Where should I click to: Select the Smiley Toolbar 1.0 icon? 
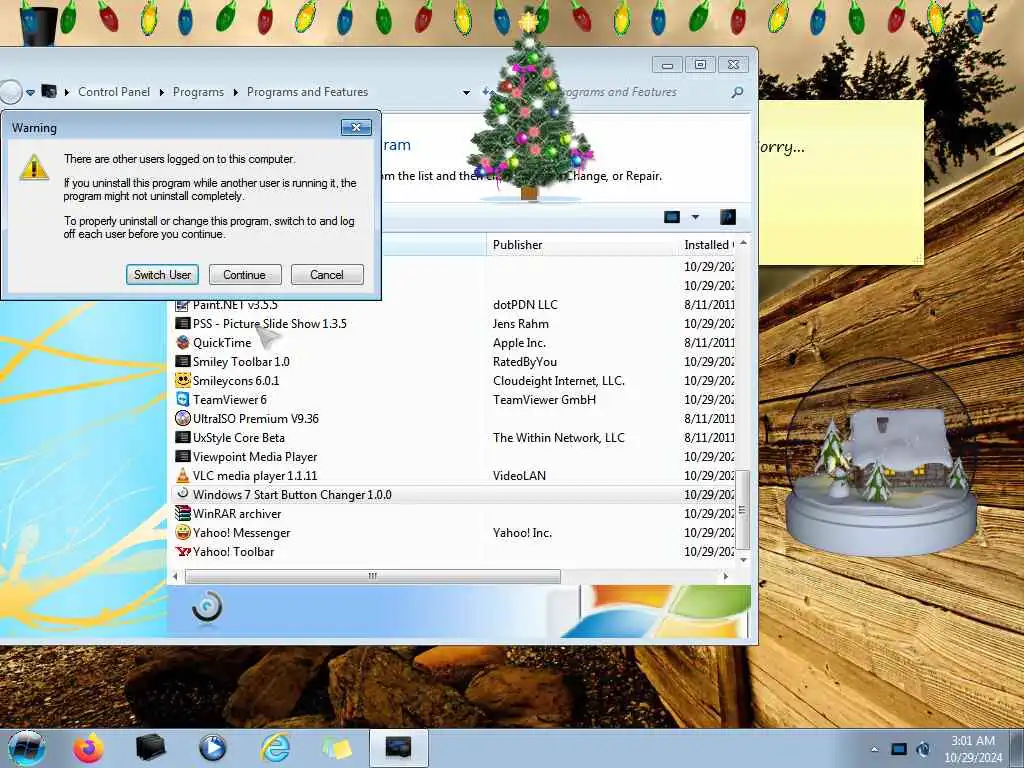click(x=182, y=361)
